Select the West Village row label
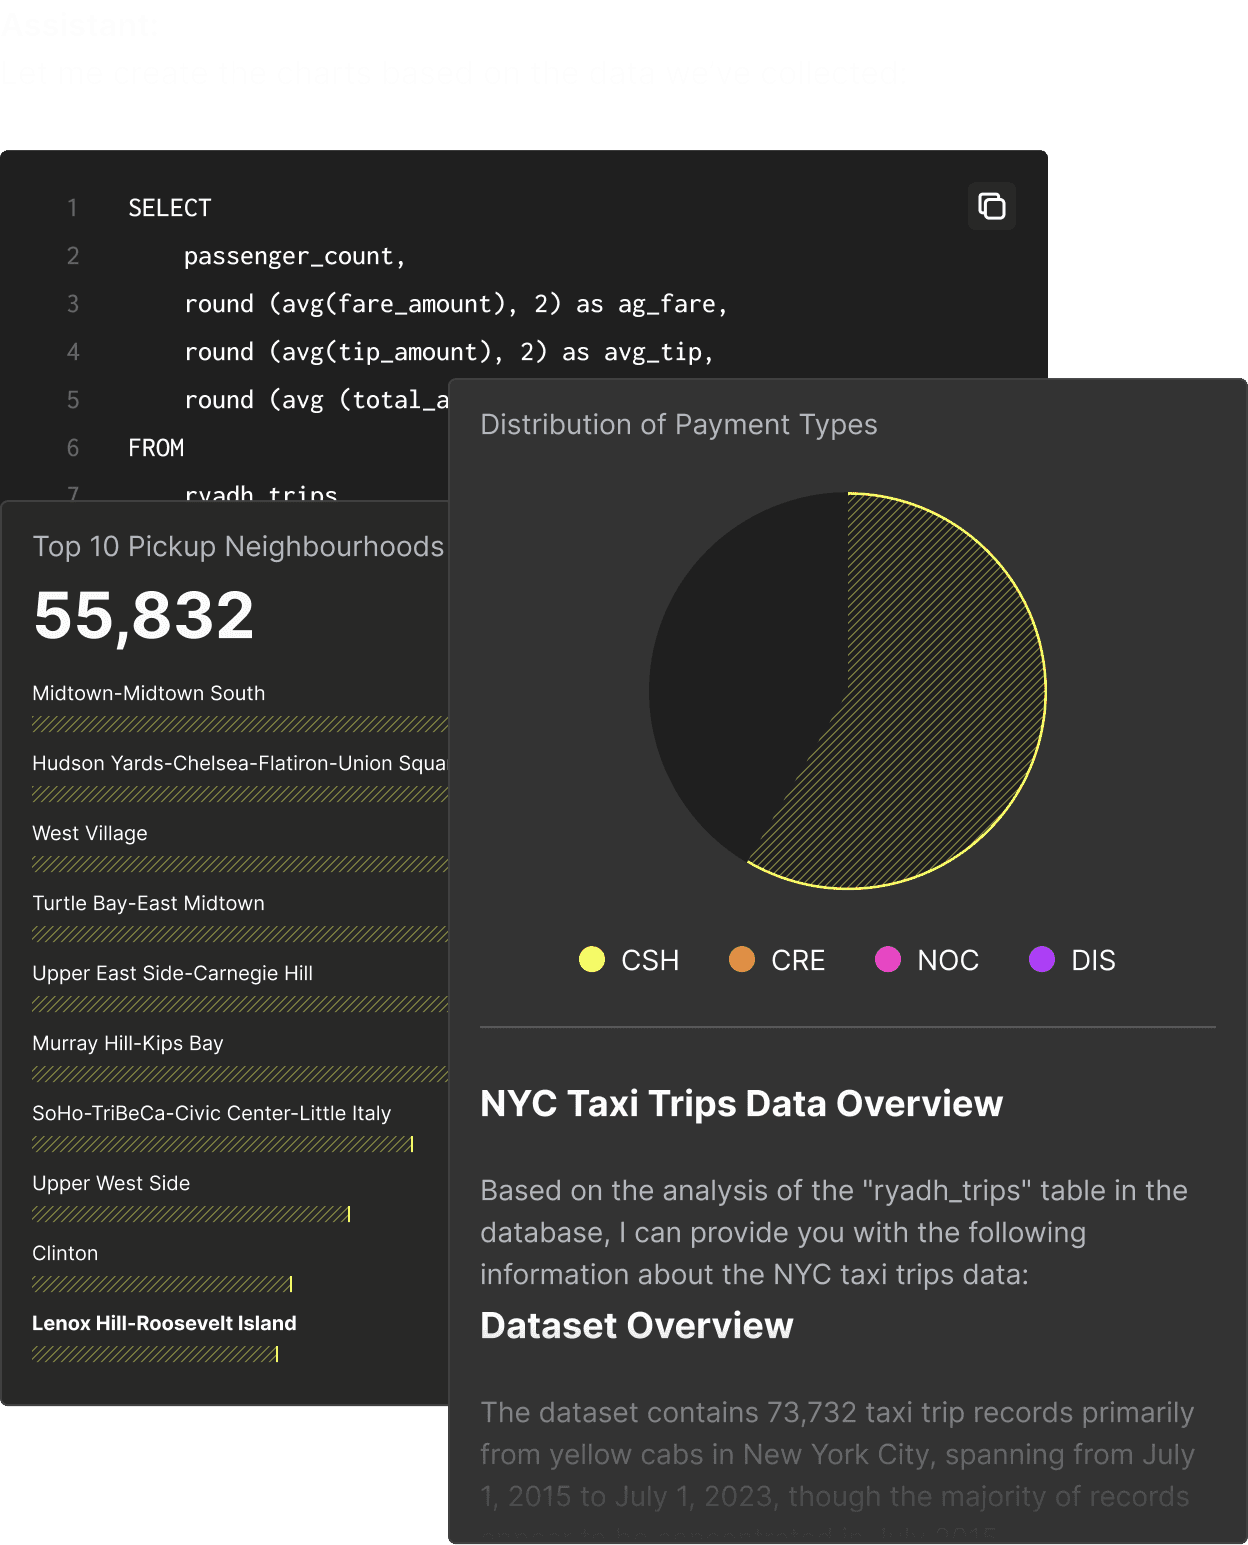 pyautogui.click(x=90, y=833)
